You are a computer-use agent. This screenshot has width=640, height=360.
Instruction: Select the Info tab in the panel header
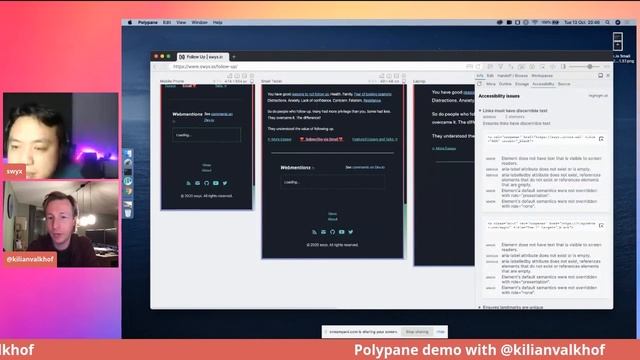480,76
